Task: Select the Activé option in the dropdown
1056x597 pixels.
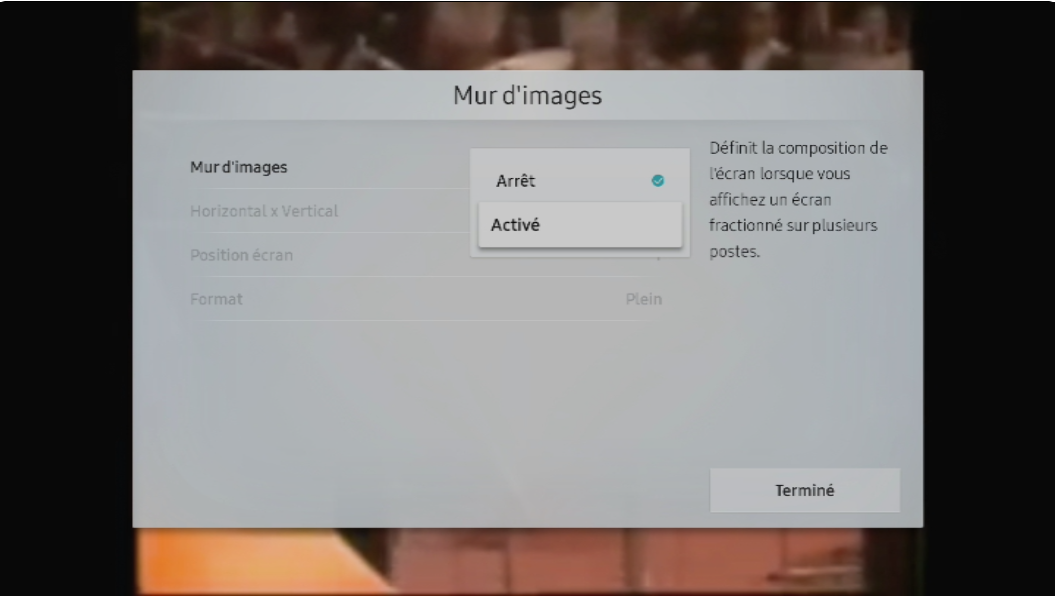Action: [x=578, y=226]
